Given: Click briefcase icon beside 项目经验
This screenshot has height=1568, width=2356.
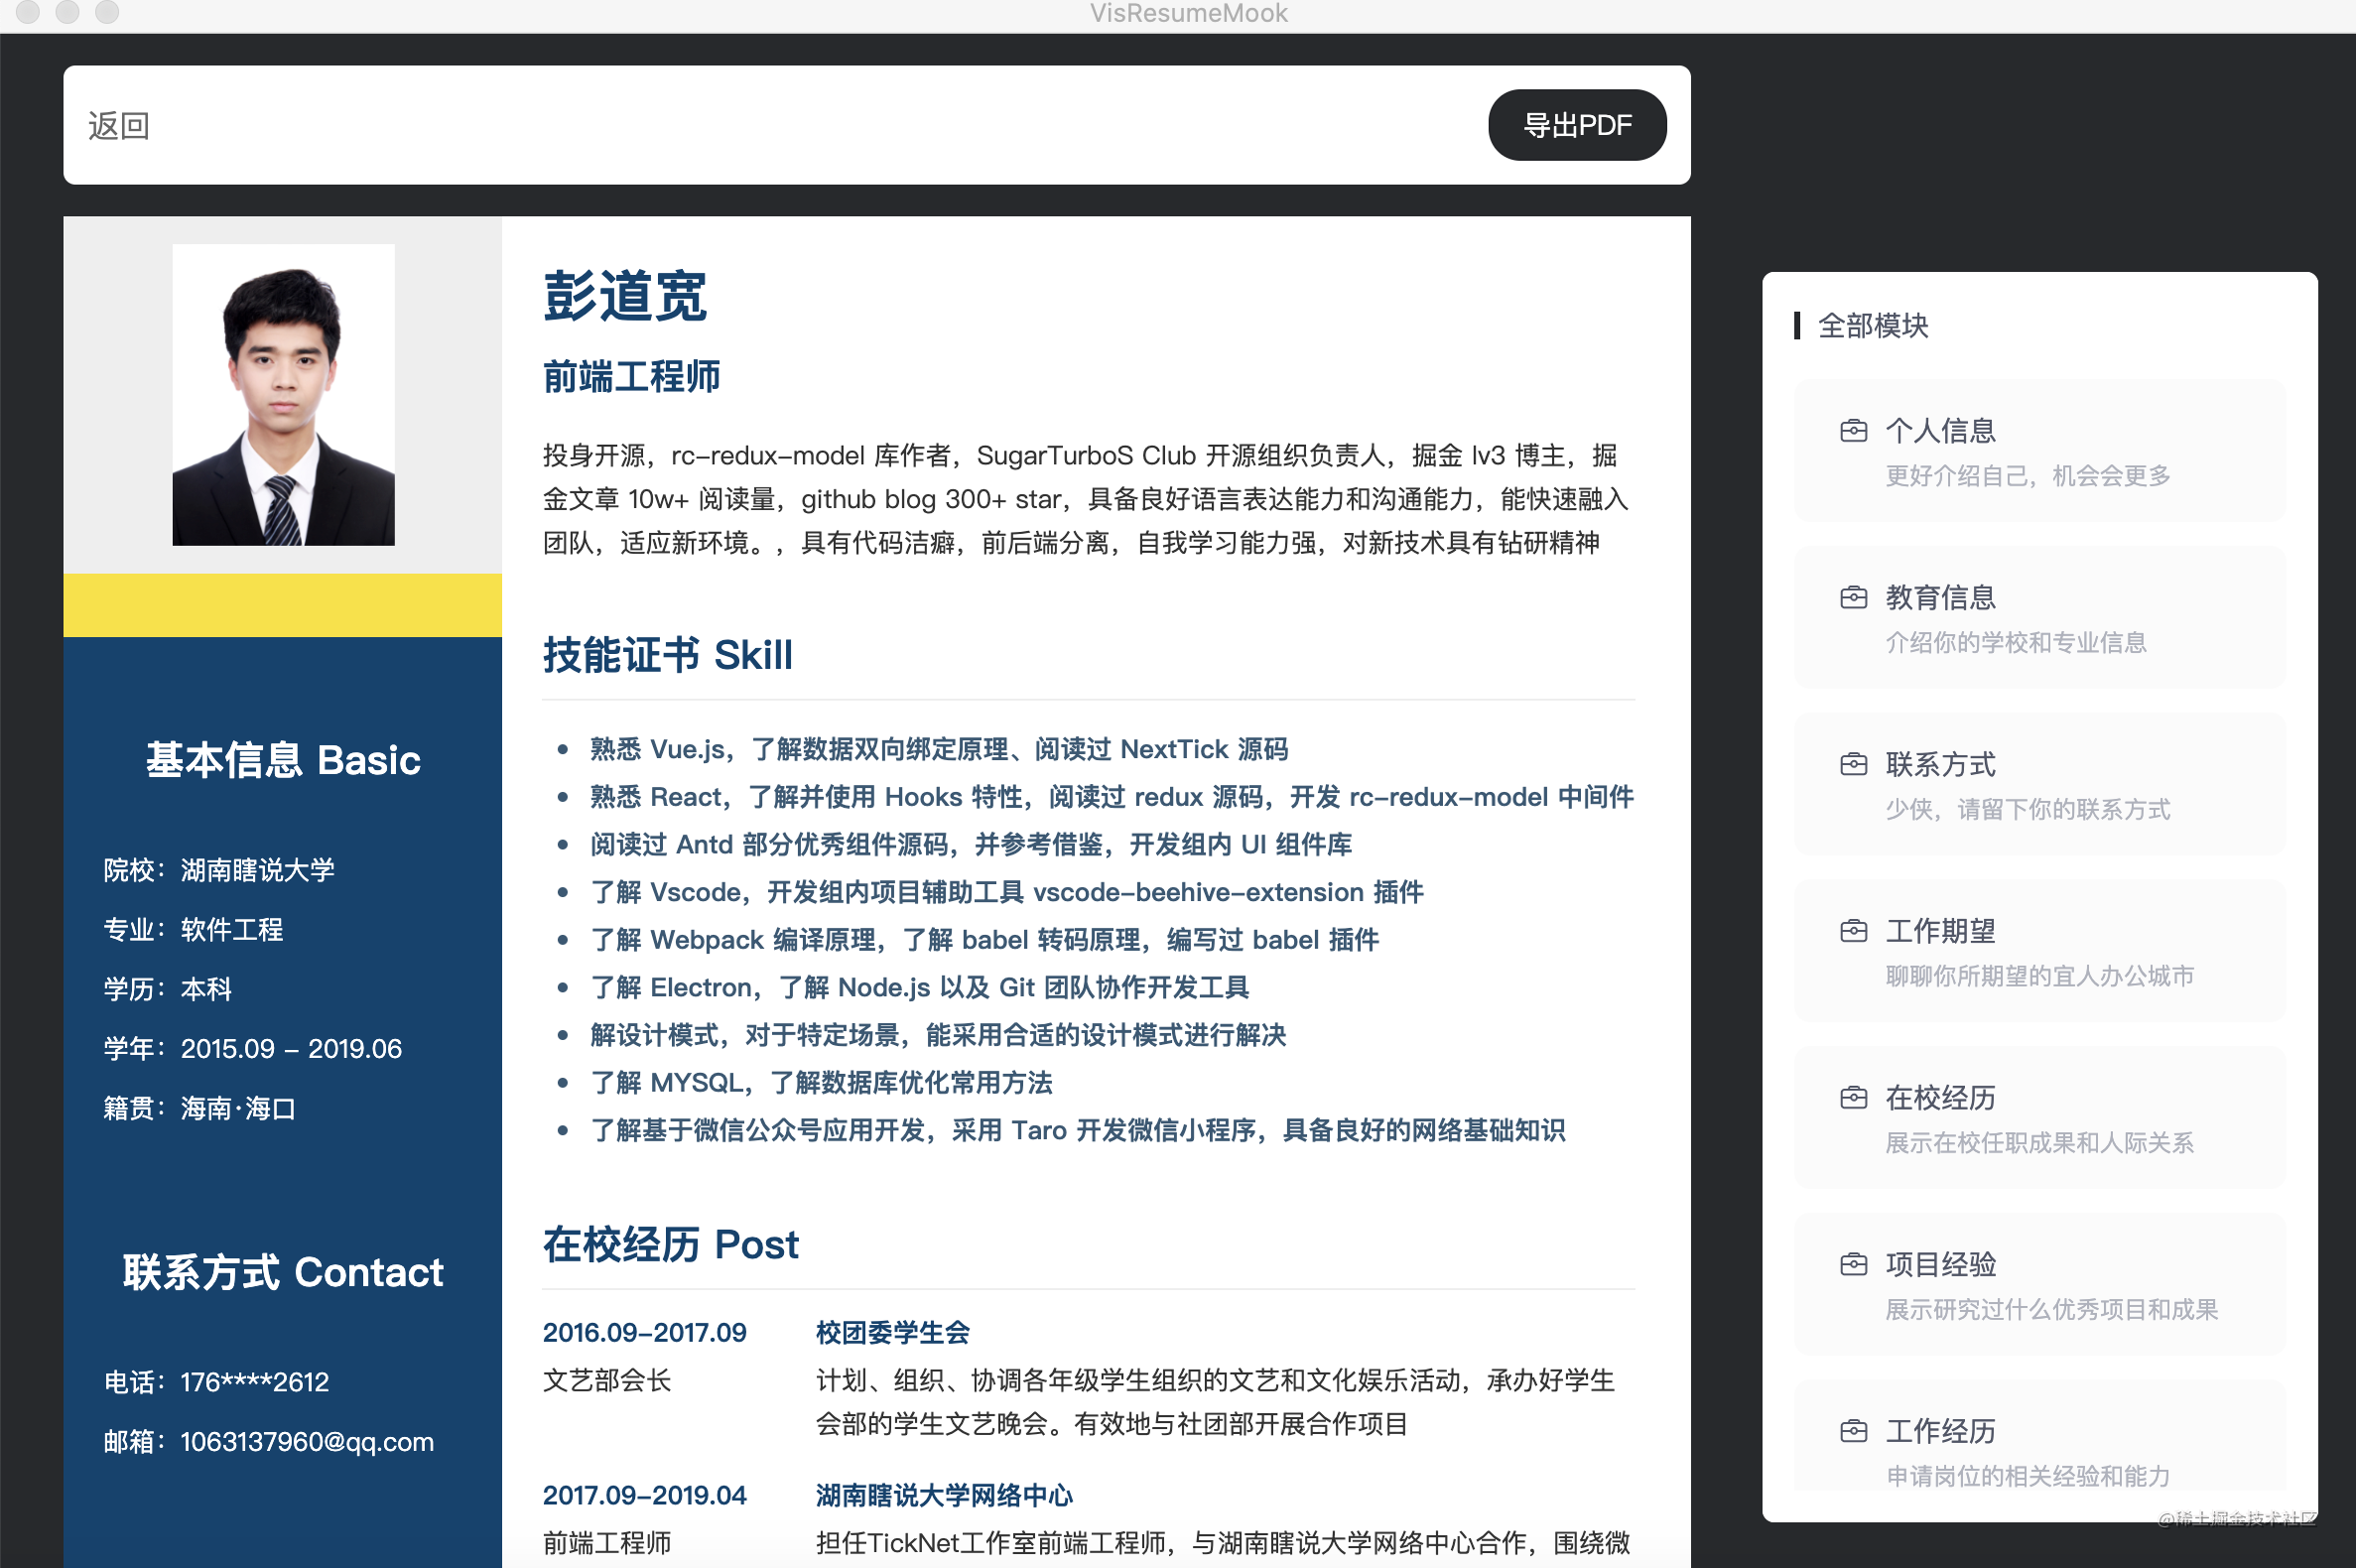Looking at the screenshot, I should pyautogui.click(x=1853, y=1265).
